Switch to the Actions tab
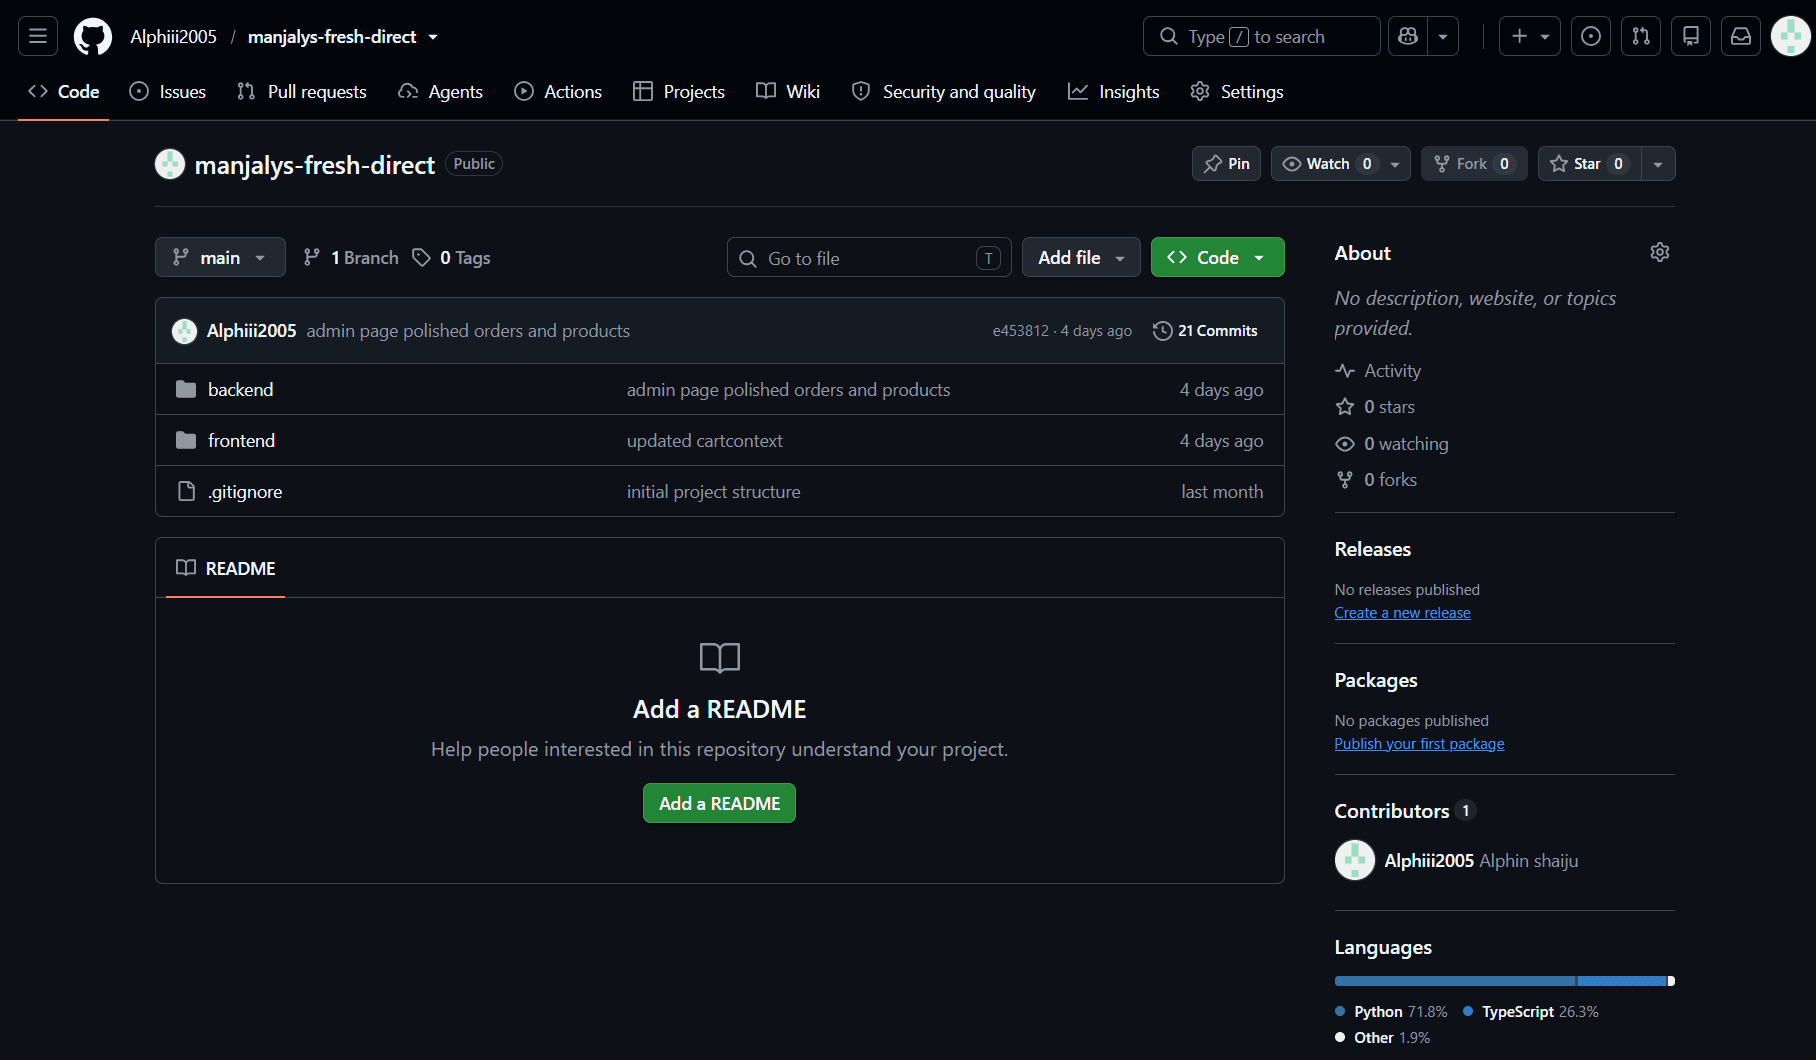 coord(558,92)
